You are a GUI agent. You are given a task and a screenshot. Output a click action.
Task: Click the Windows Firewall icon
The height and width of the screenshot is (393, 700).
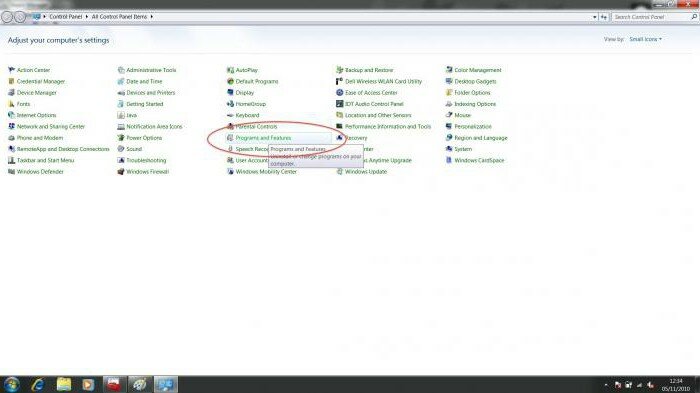click(x=121, y=172)
